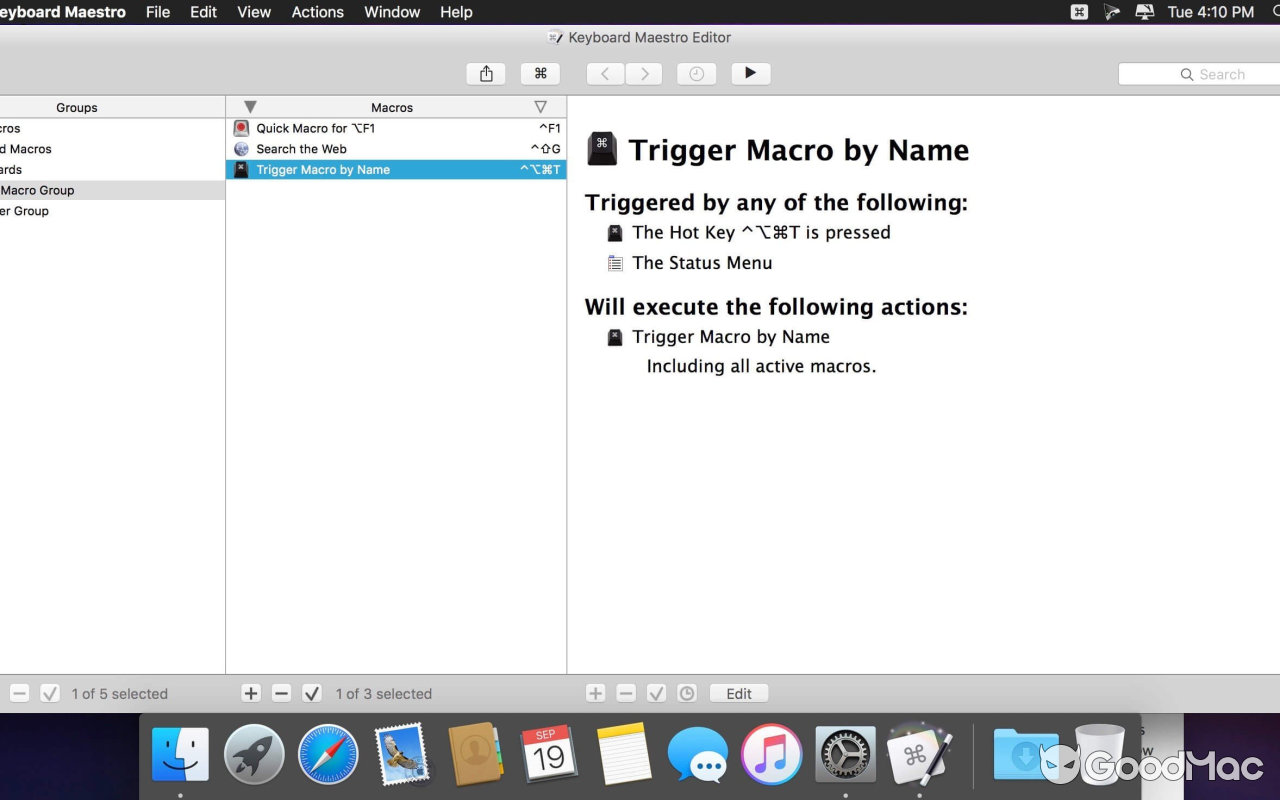Launch Messages from the Dock
The image size is (1280, 800).
[697, 753]
